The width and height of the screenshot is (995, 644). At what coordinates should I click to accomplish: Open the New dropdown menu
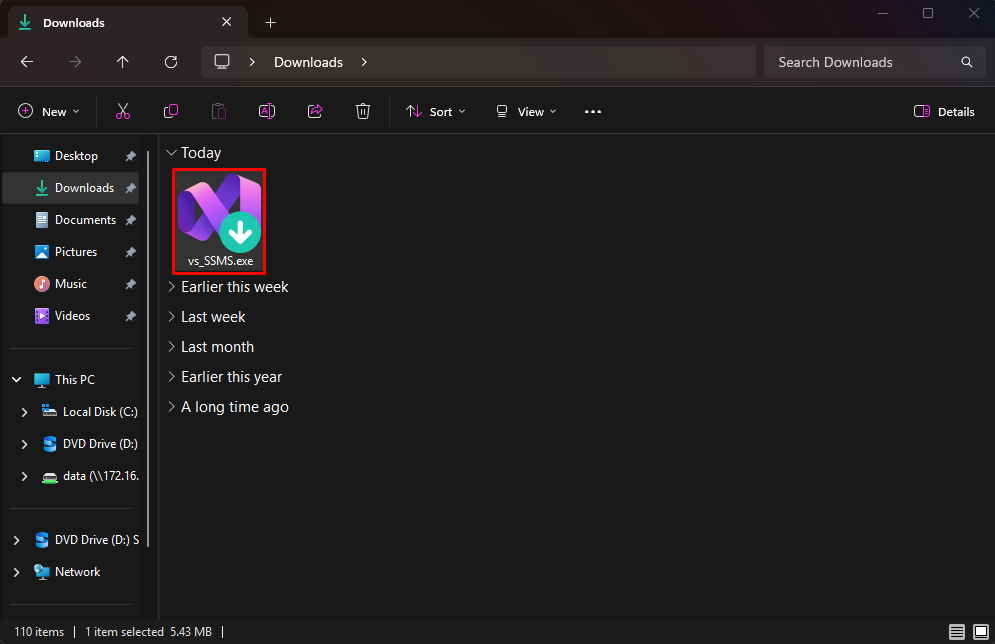[49, 112]
